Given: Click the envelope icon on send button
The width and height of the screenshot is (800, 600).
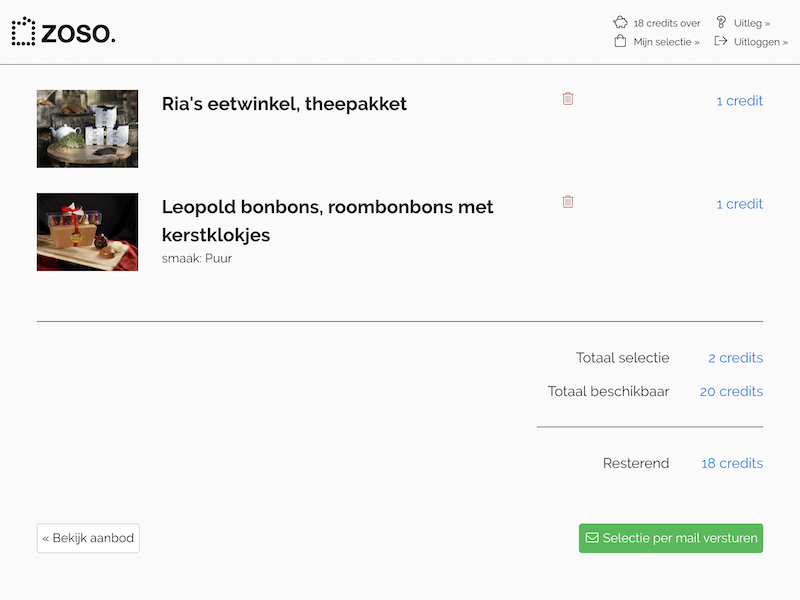Looking at the screenshot, I should 592,538.
